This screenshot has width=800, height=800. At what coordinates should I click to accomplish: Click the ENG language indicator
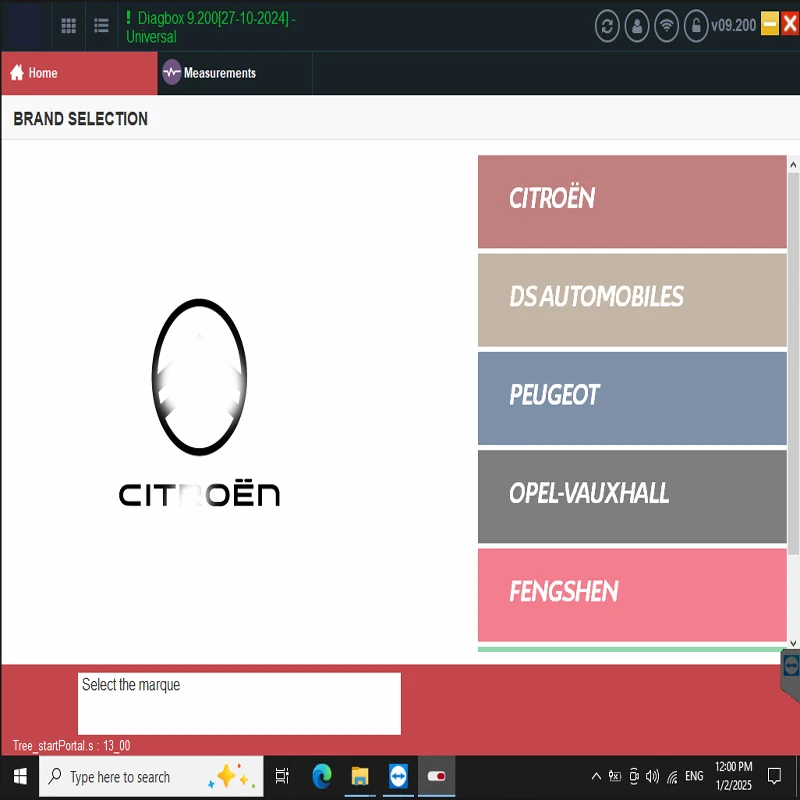click(694, 777)
